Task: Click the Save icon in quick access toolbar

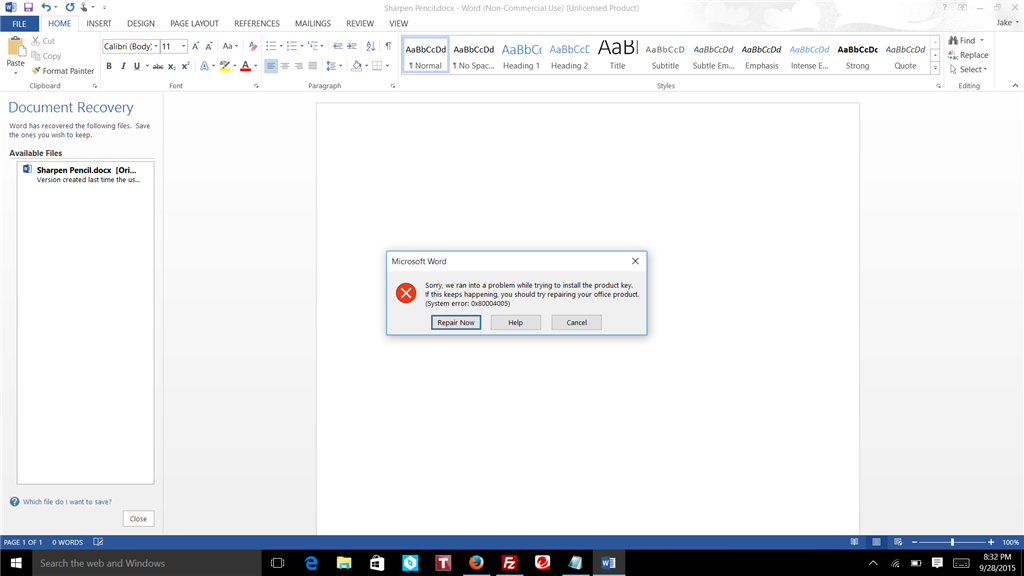Action: (x=28, y=7)
